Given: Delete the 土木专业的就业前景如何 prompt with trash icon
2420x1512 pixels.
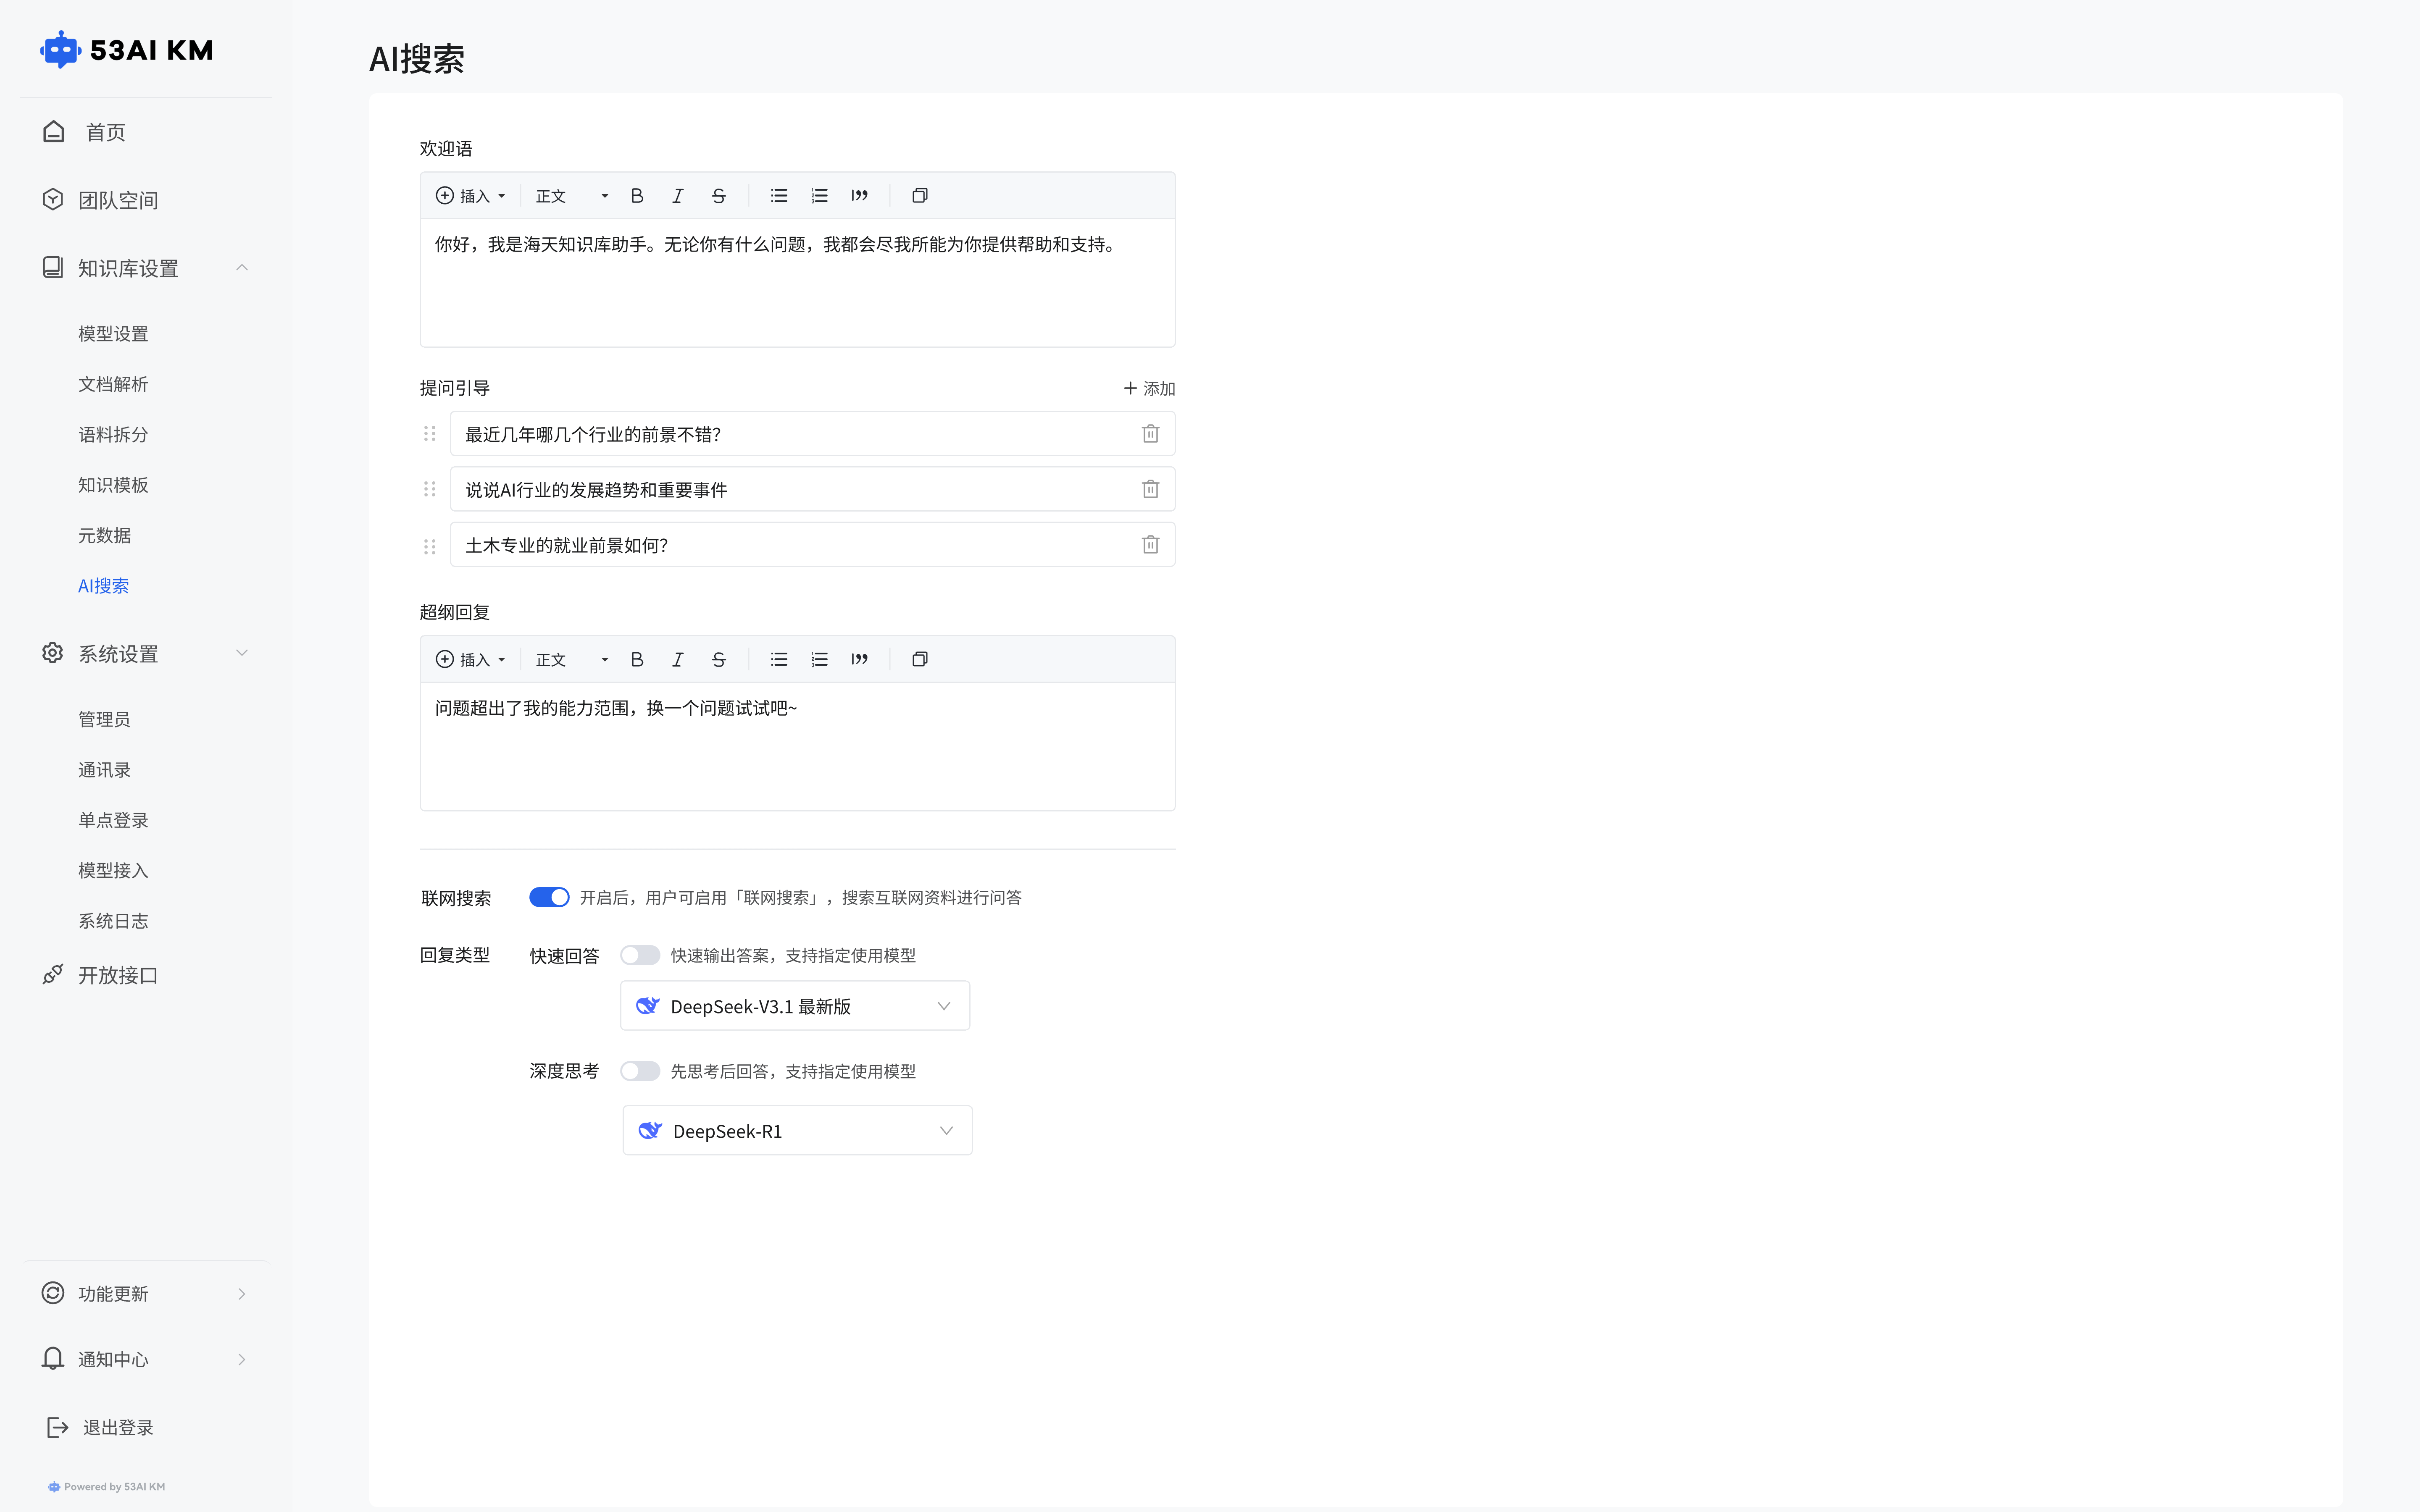Looking at the screenshot, I should click(x=1150, y=545).
